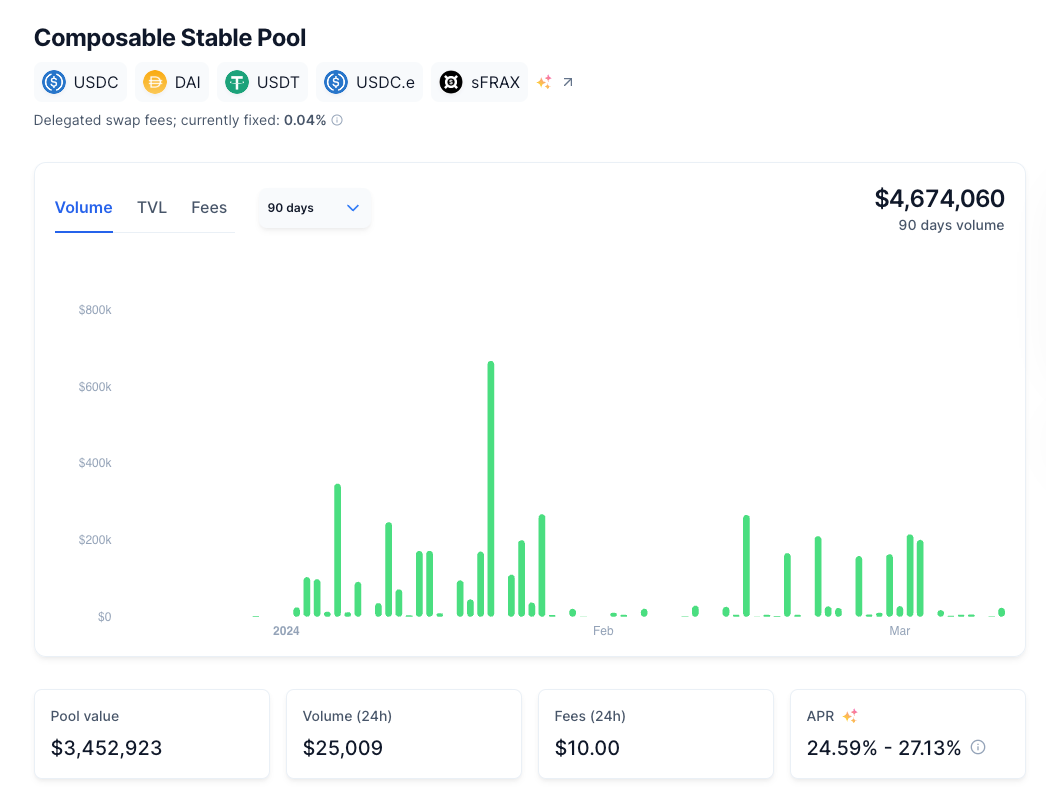Switch to the Fees tab

209,208
